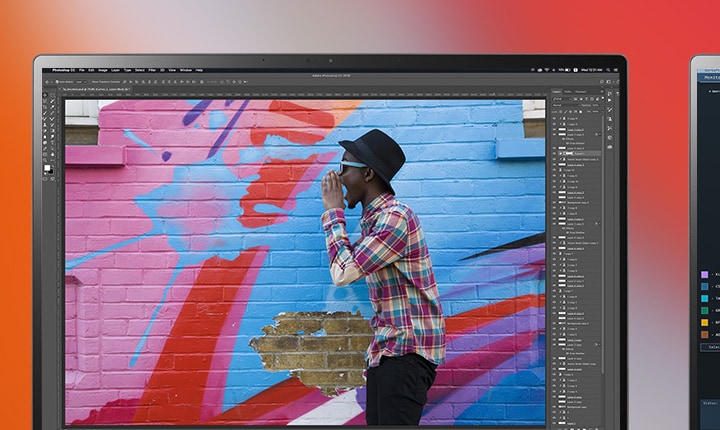Viewport: 720px width, 430px height.
Task: Switch to the Channels tab
Action: [x=569, y=91]
